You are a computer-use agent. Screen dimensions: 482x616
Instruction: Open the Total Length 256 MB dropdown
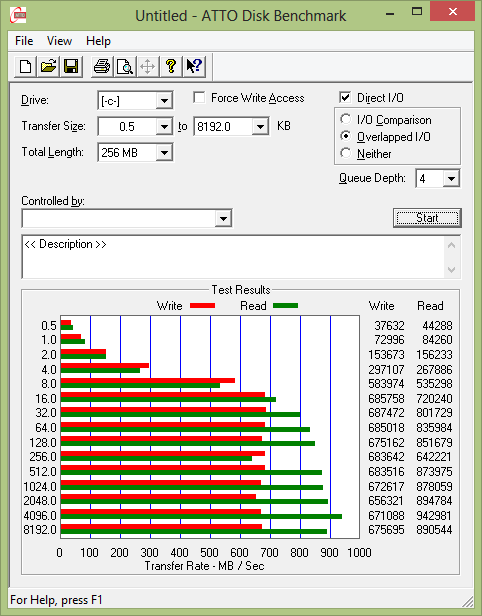(164, 152)
